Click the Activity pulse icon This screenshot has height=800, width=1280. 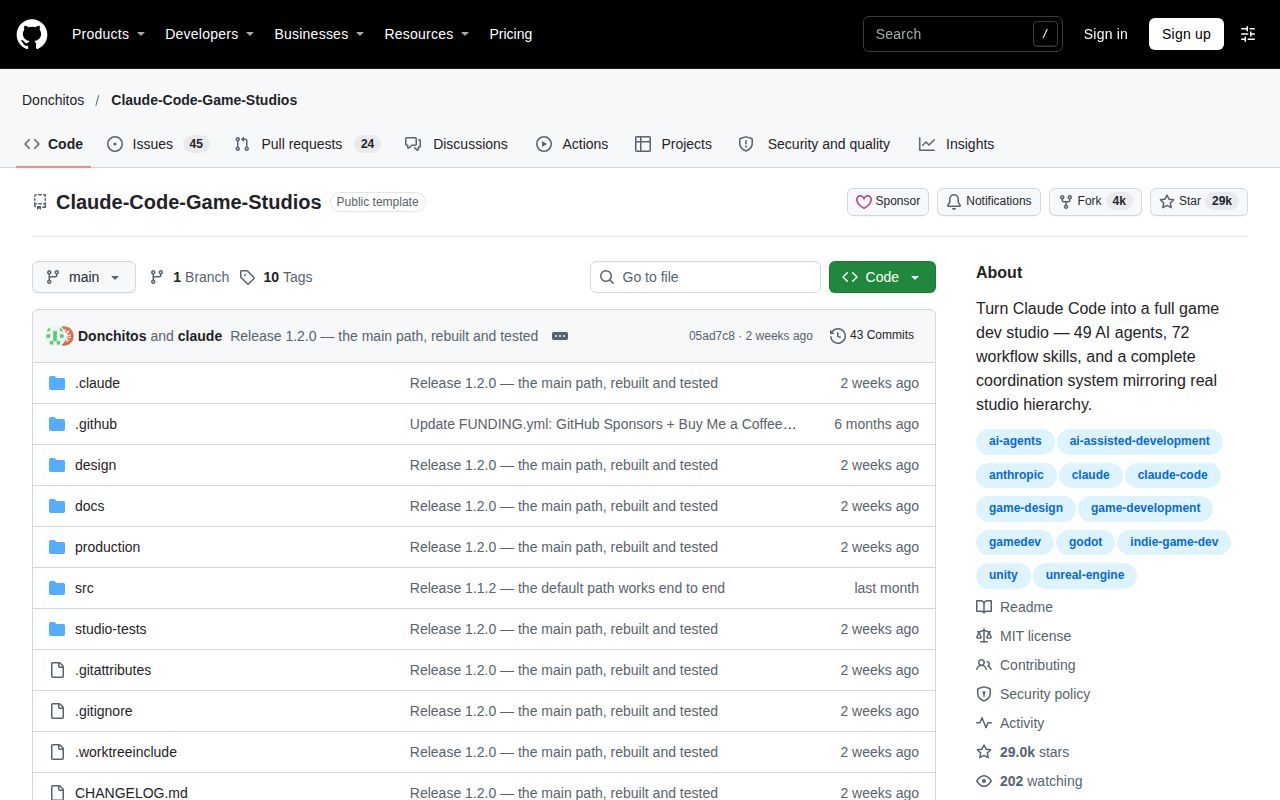tap(984, 723)
